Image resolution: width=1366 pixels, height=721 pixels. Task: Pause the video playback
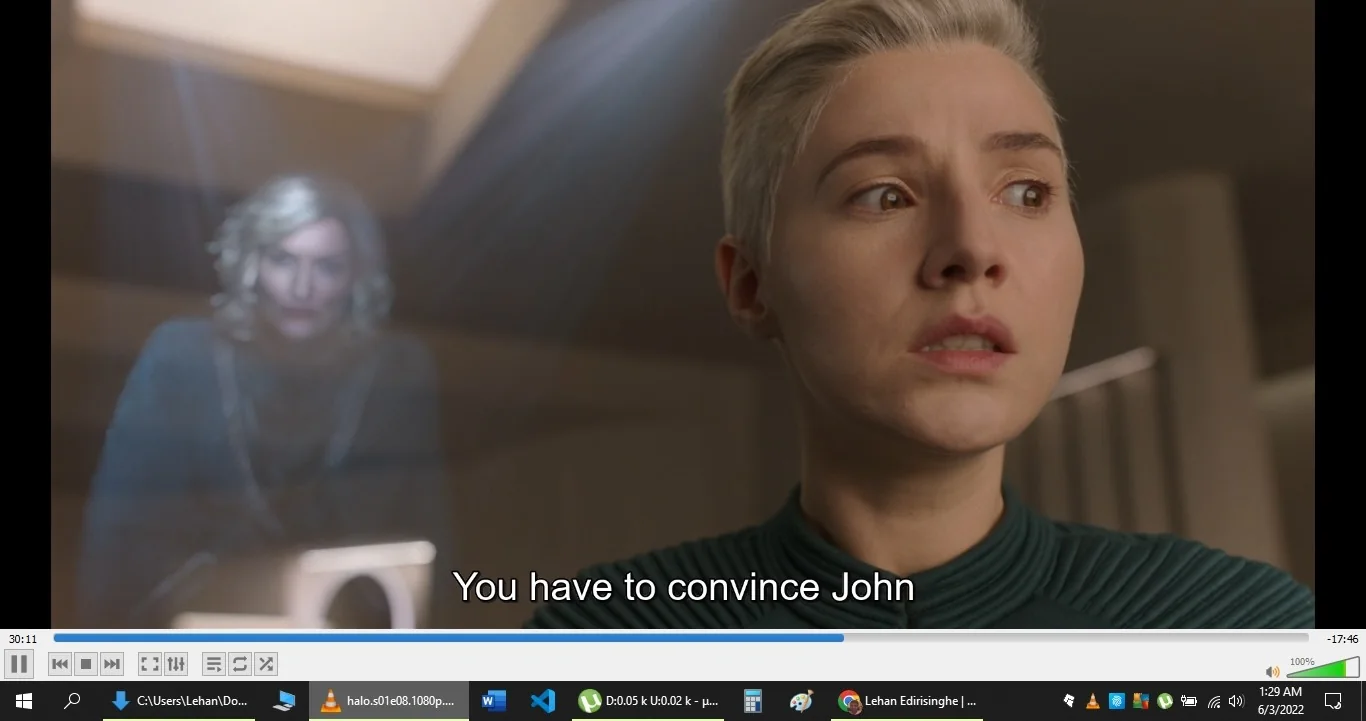click(19, 664)
